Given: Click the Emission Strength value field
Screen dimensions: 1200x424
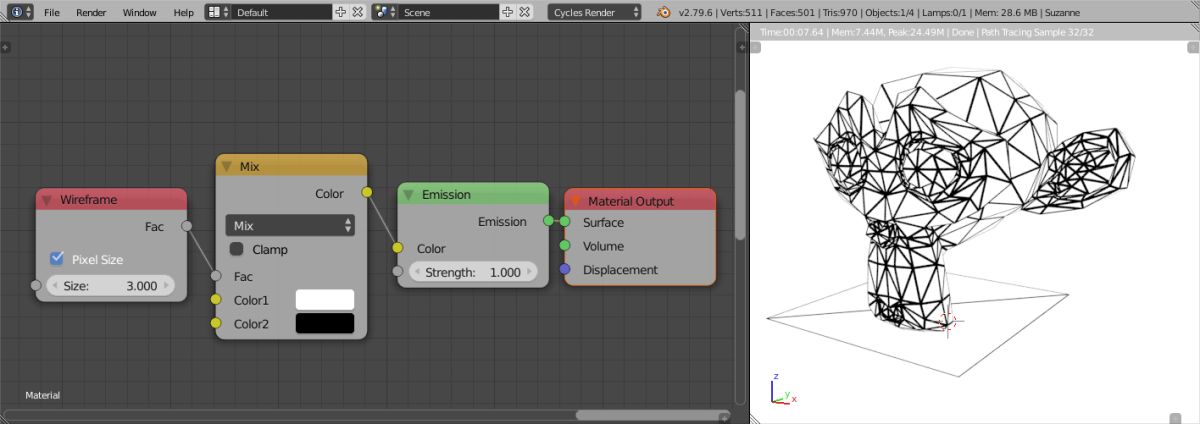Looking at the screenshot, I should tap(473, 272).
